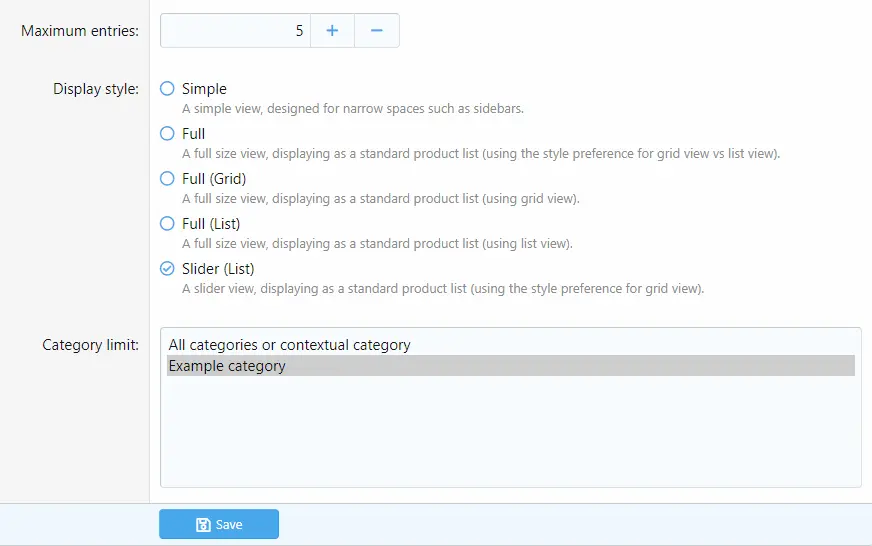The height and width of the screenshot is (546, 872).
Task: Select 'Example category' in the category list
Action: coord(227,366)
